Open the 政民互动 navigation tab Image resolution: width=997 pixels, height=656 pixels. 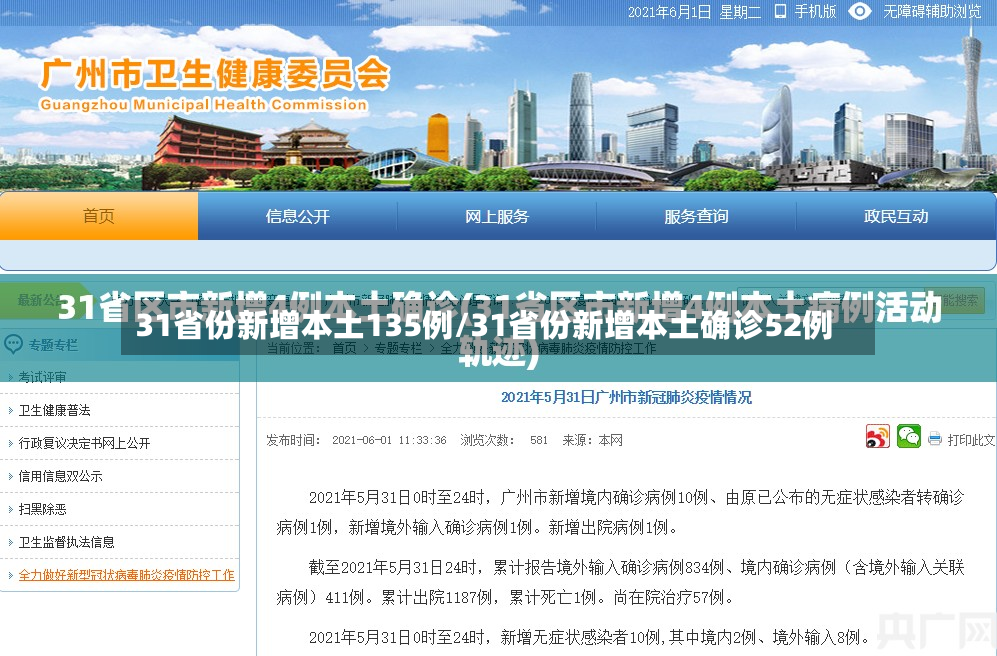[896, 217]
